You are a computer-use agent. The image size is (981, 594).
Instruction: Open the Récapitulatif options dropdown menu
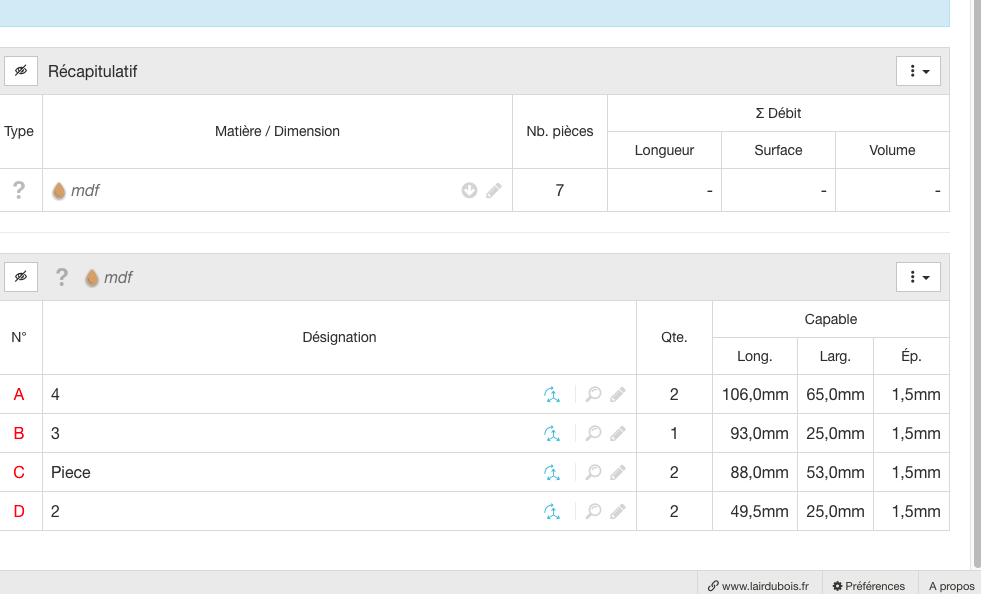[918, 71]
